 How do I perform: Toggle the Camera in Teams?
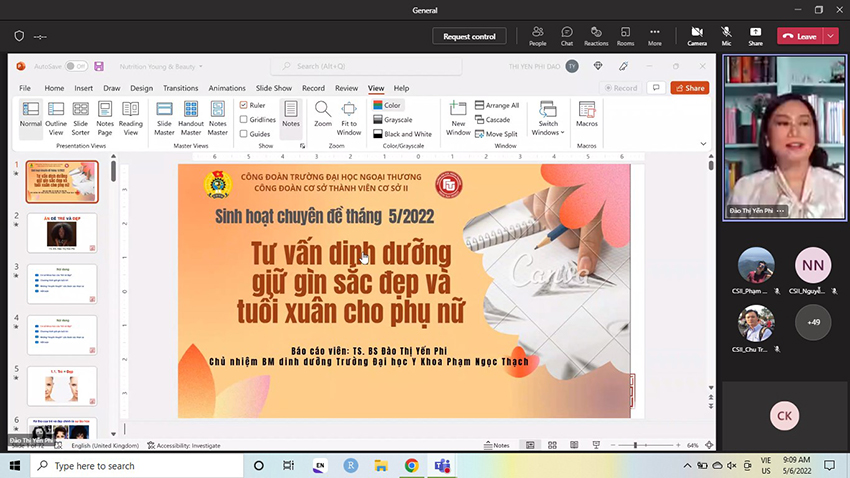coord(697,36)
